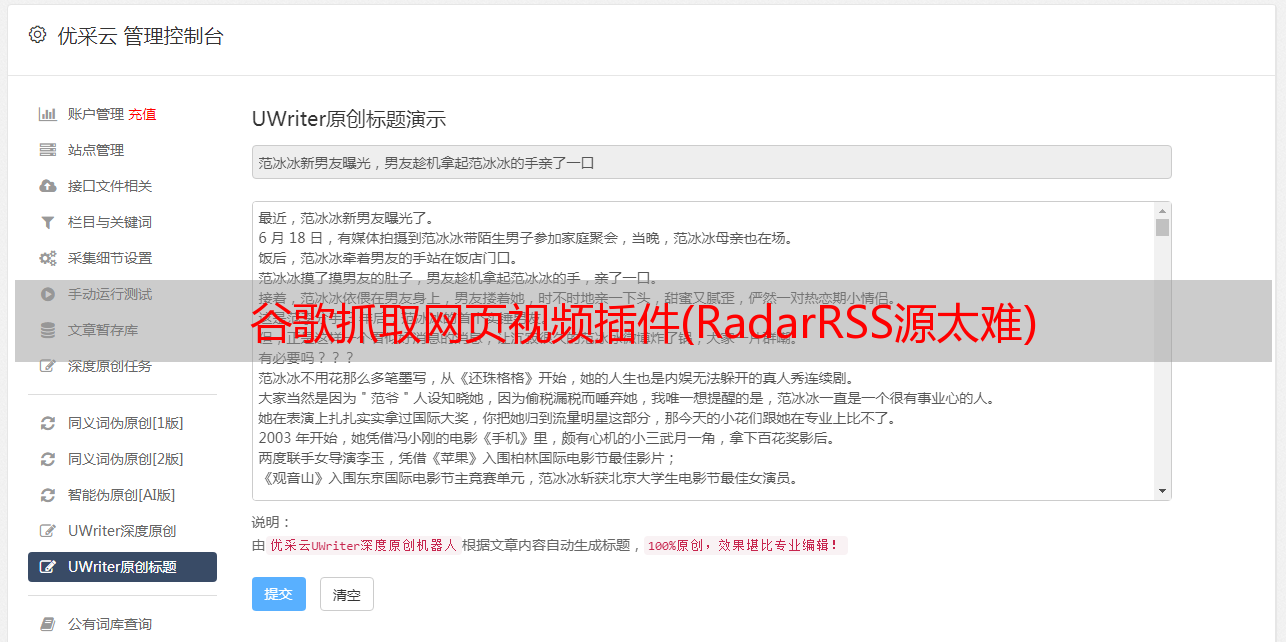Click the gear icon beside 优采云 管理控制台

pyautogui.click(x=37, y=35)
